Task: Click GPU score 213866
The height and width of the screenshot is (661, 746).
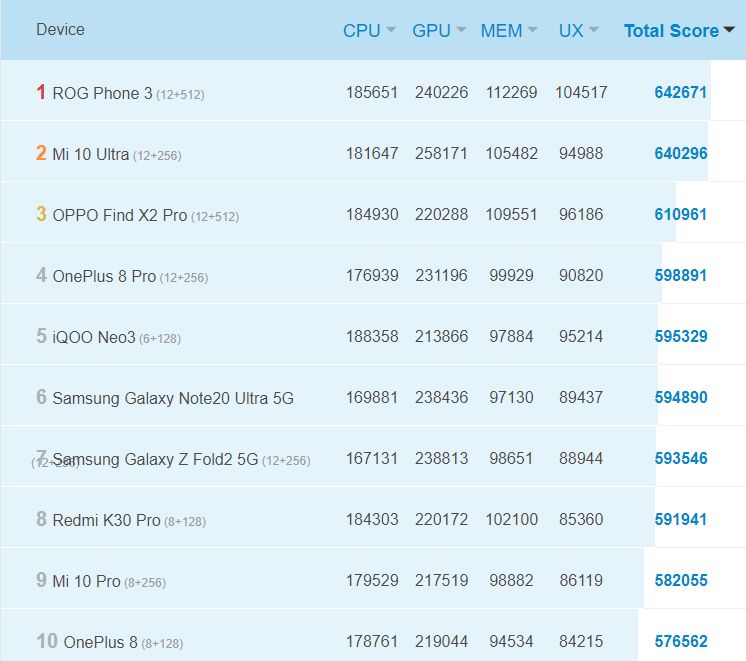Action: coord(442,336)
